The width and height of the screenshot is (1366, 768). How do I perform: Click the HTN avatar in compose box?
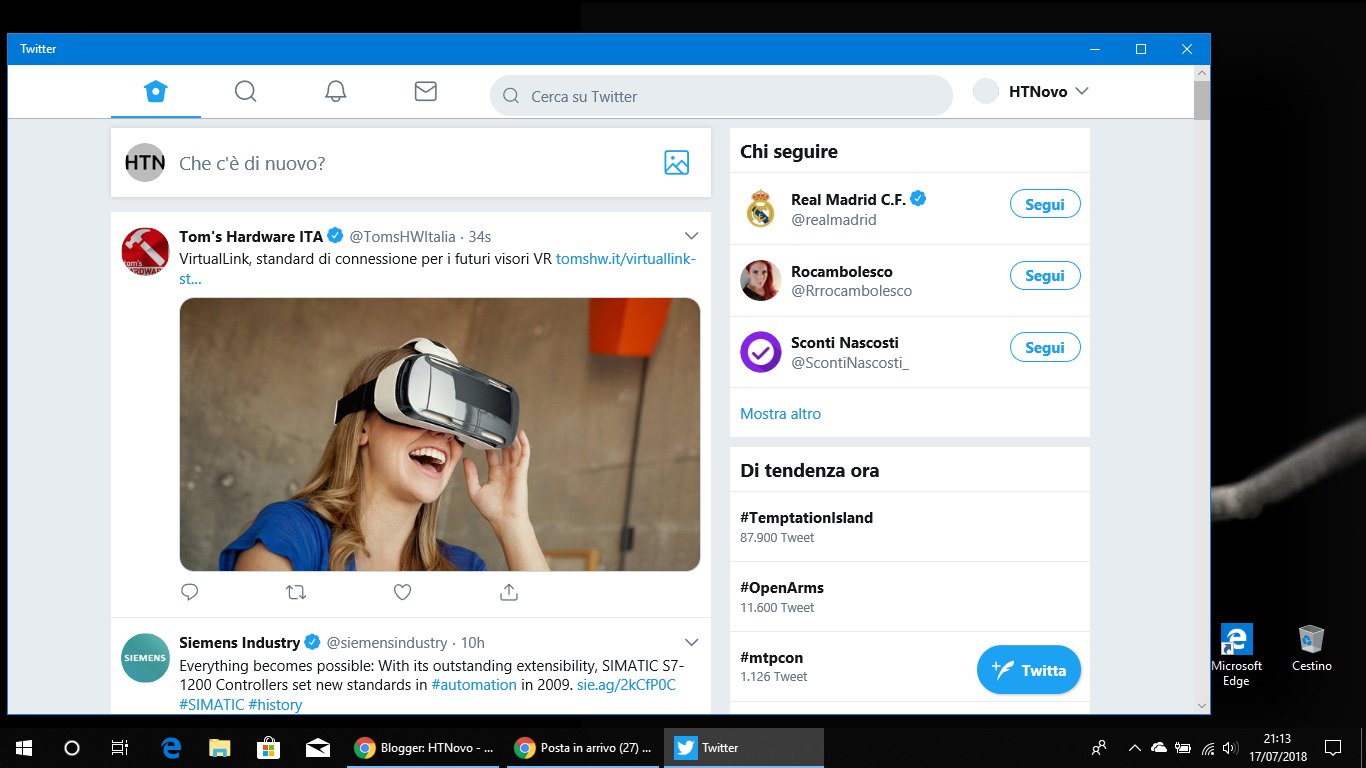145,162
